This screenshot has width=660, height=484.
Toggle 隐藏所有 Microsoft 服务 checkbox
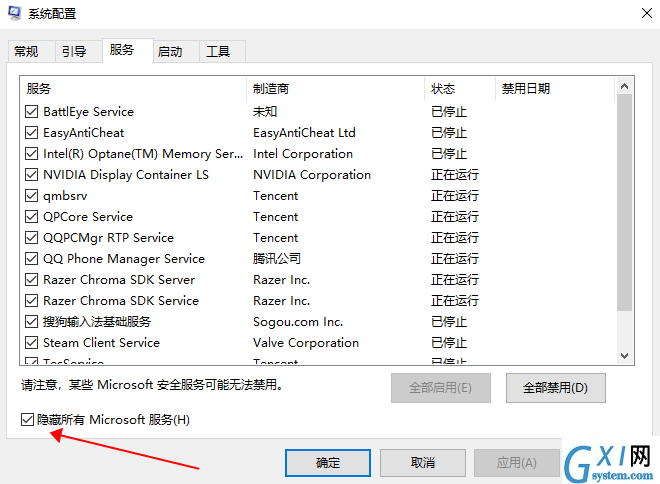[27, 420]
